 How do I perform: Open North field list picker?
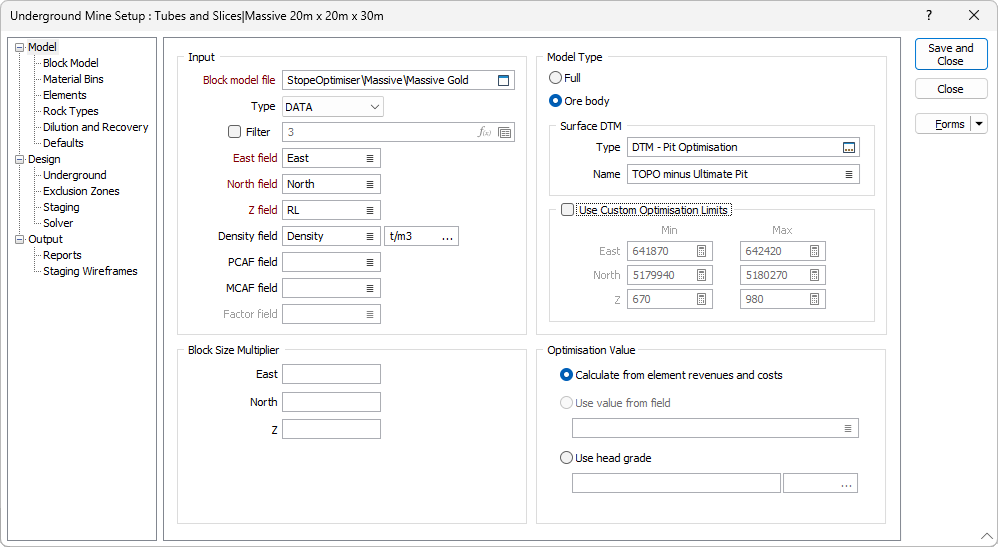(370, 185)
